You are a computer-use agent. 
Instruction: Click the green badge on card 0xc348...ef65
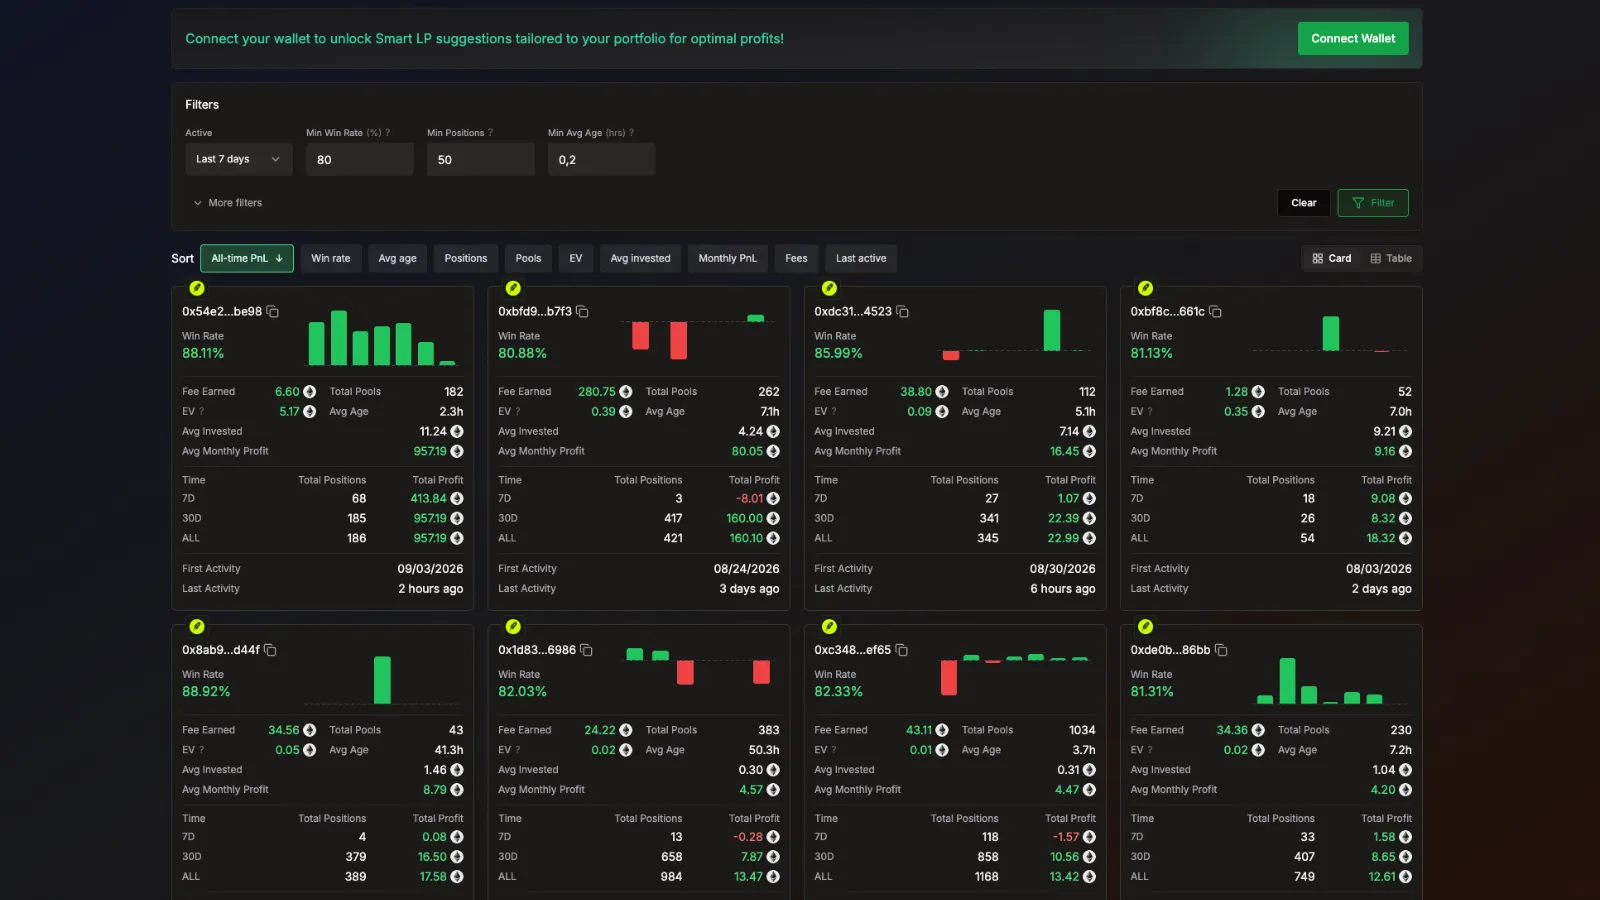(829, 627)
